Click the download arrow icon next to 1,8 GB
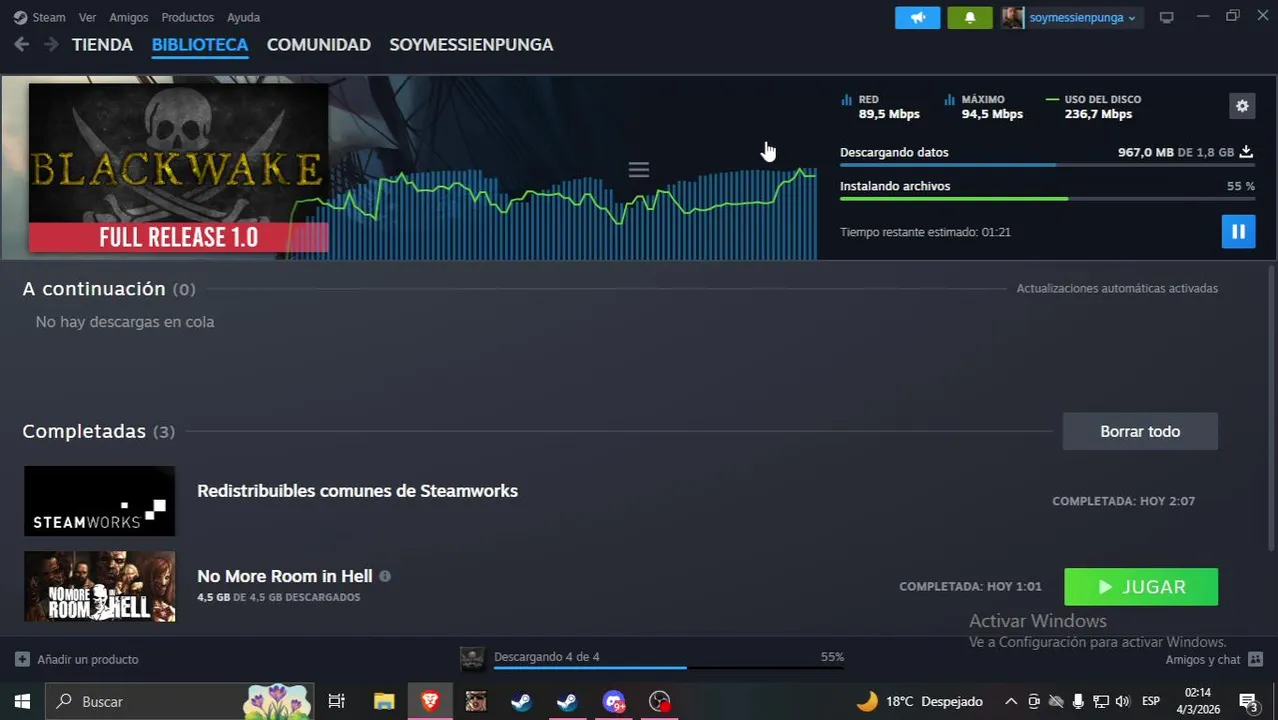Screen dimensions: 1278x720 pyautogui.click(x=1246, y=152)
